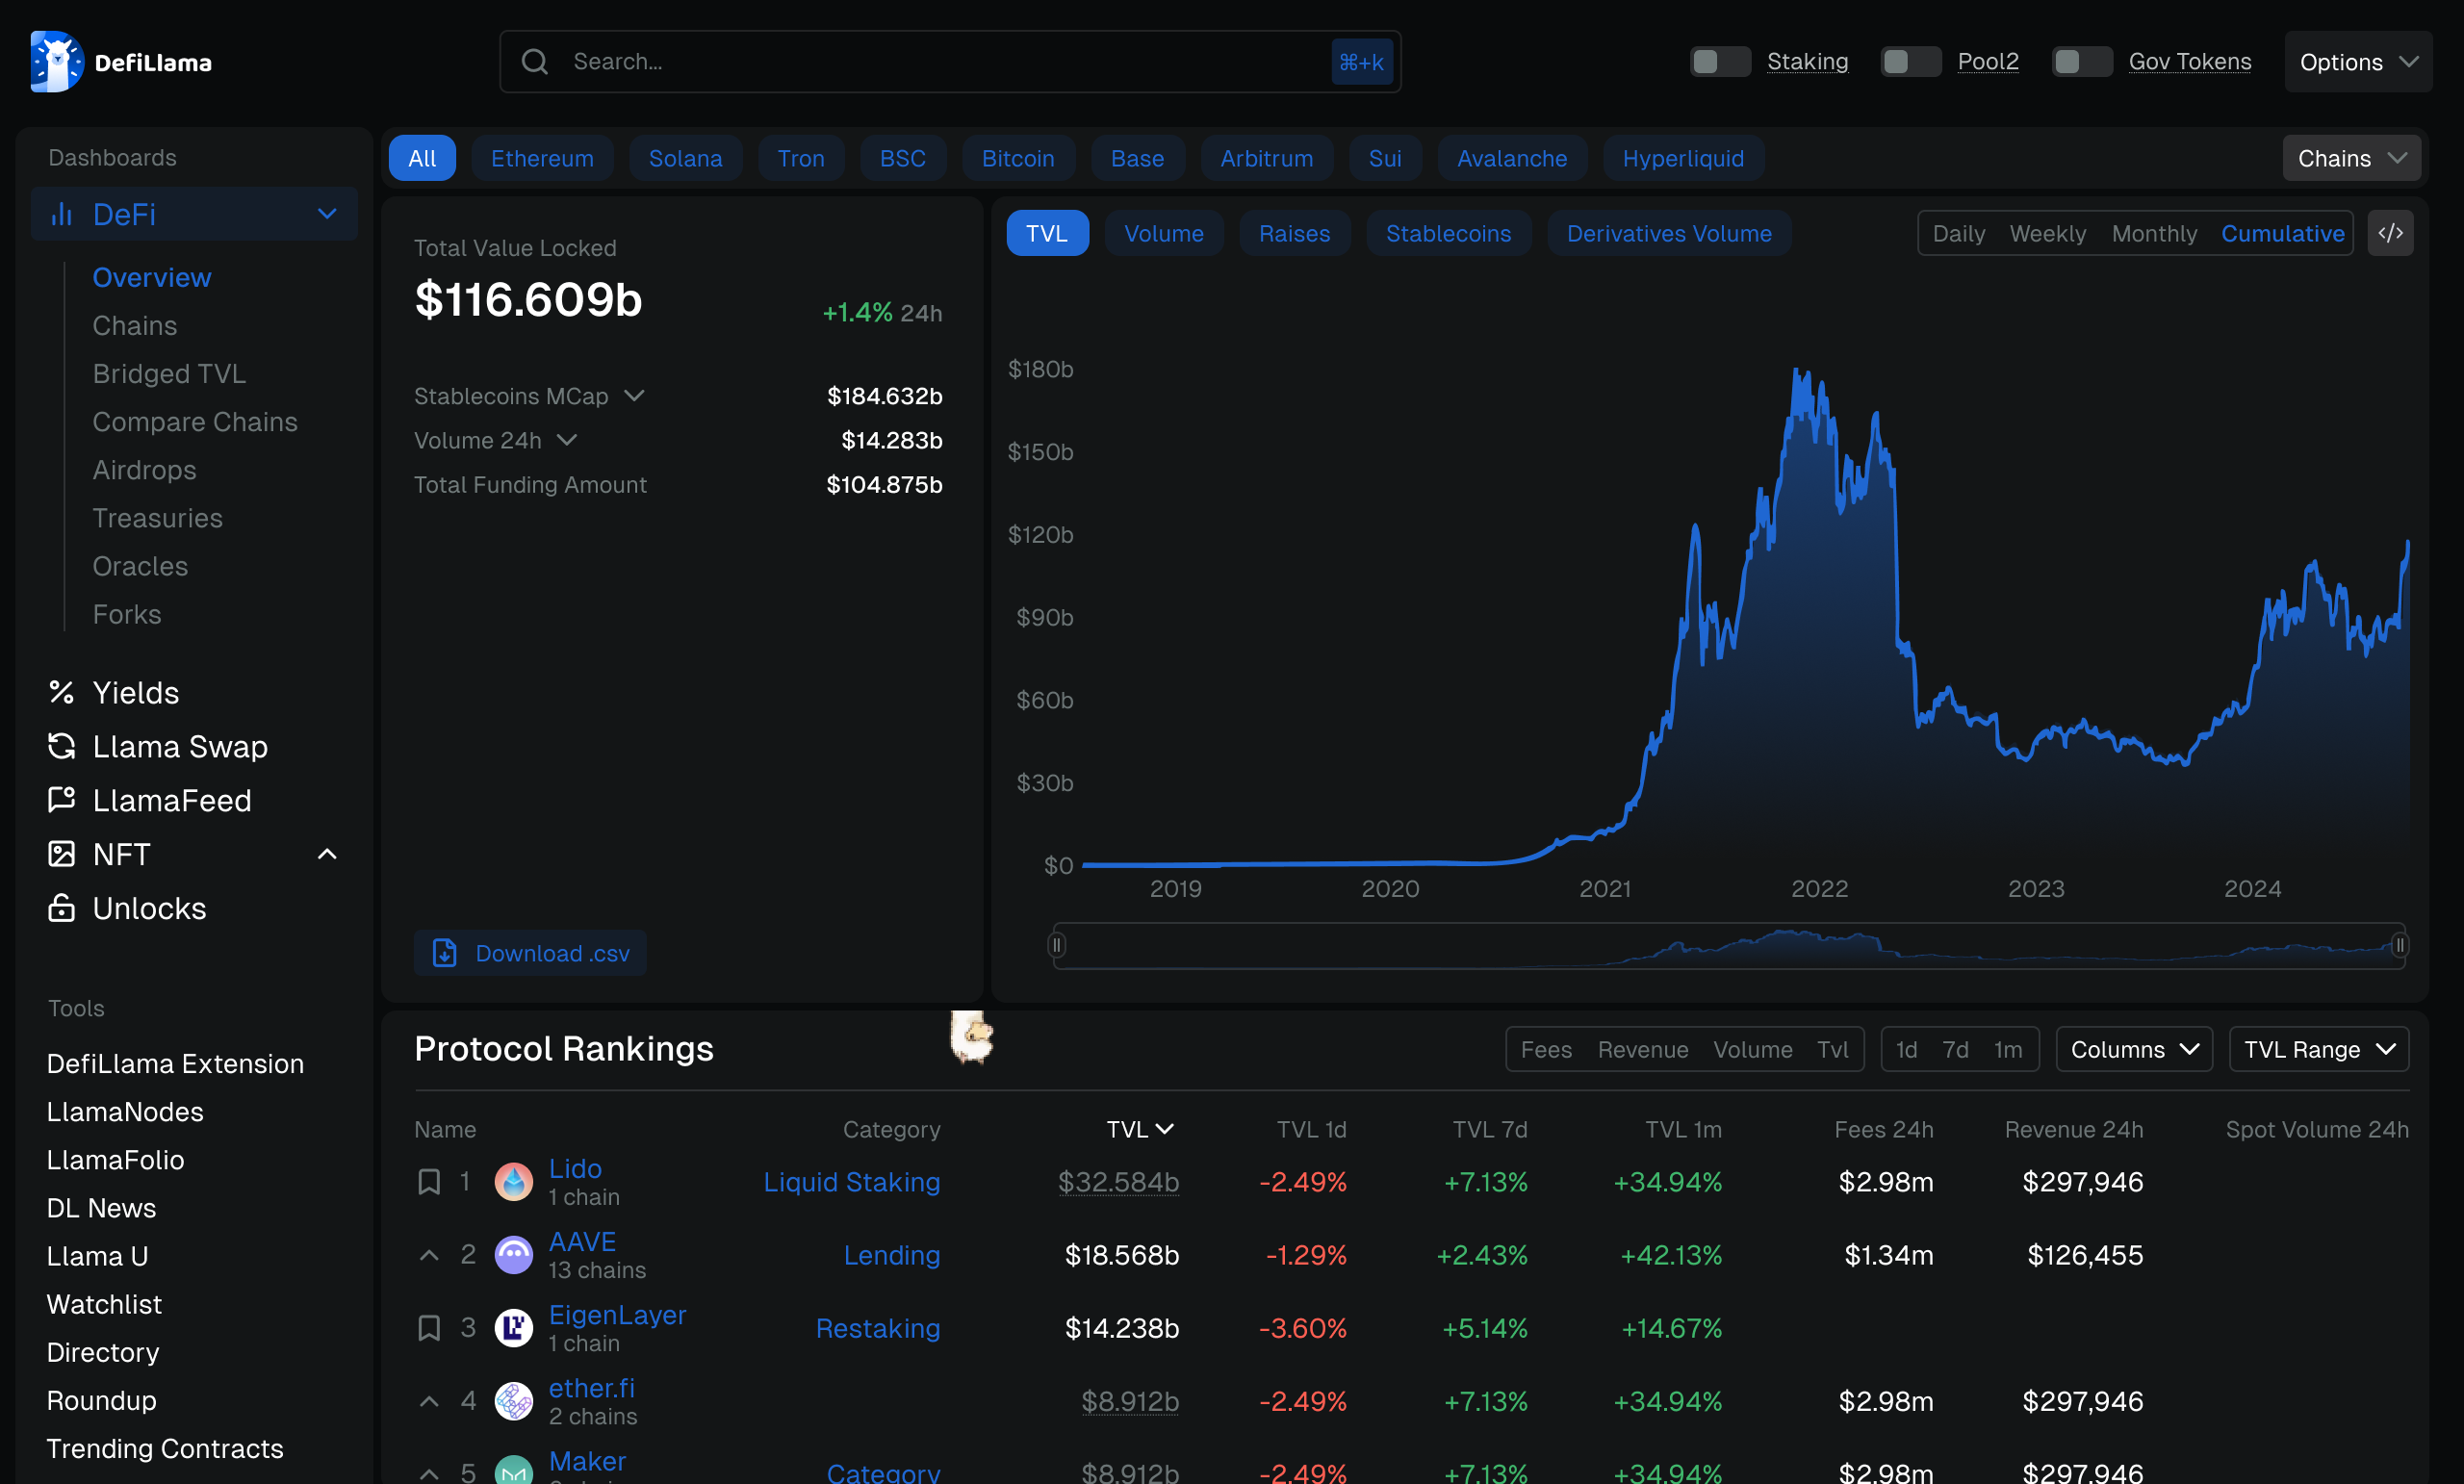The width and height of the screenshot is (2464, 1484).
Task: Open the TVL Range dropdown
Action: pos(2318,1050)
